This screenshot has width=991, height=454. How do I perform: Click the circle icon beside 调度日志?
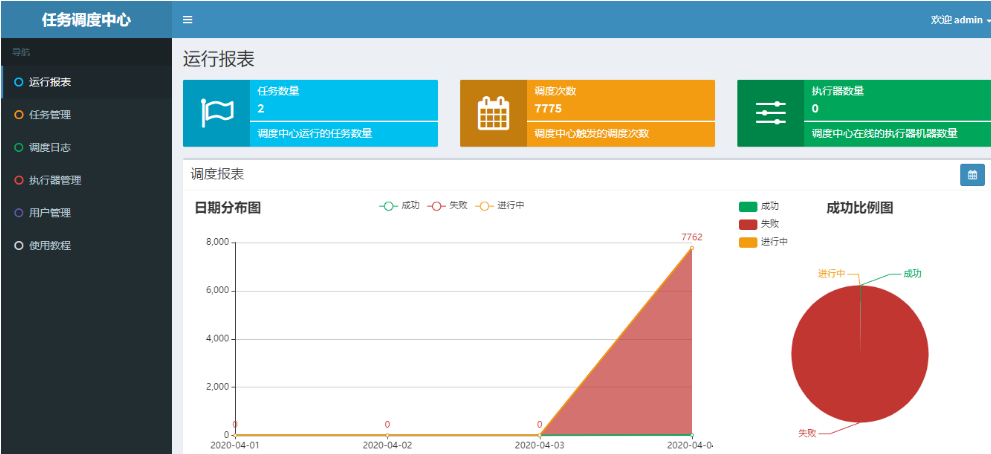coord(19,148)
